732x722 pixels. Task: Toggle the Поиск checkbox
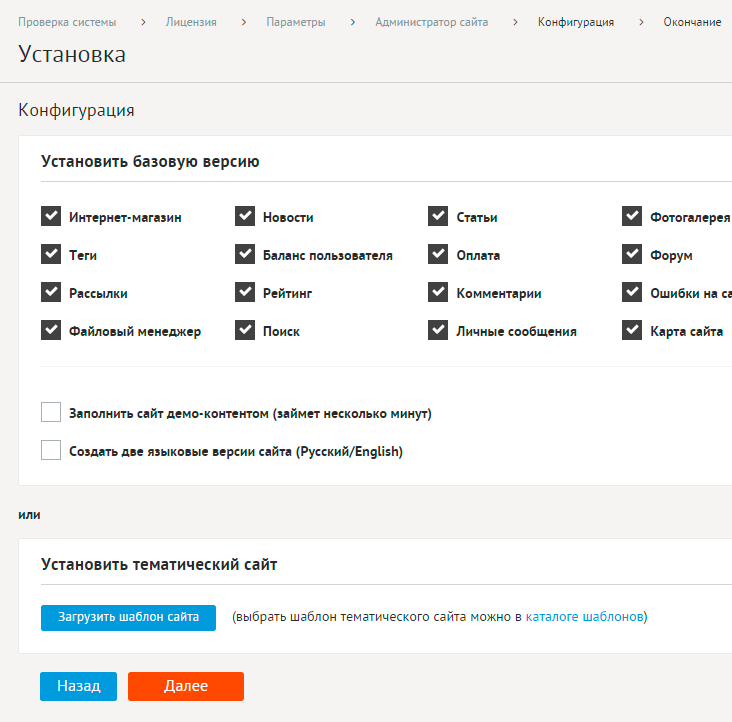click(x=245, y=330)
